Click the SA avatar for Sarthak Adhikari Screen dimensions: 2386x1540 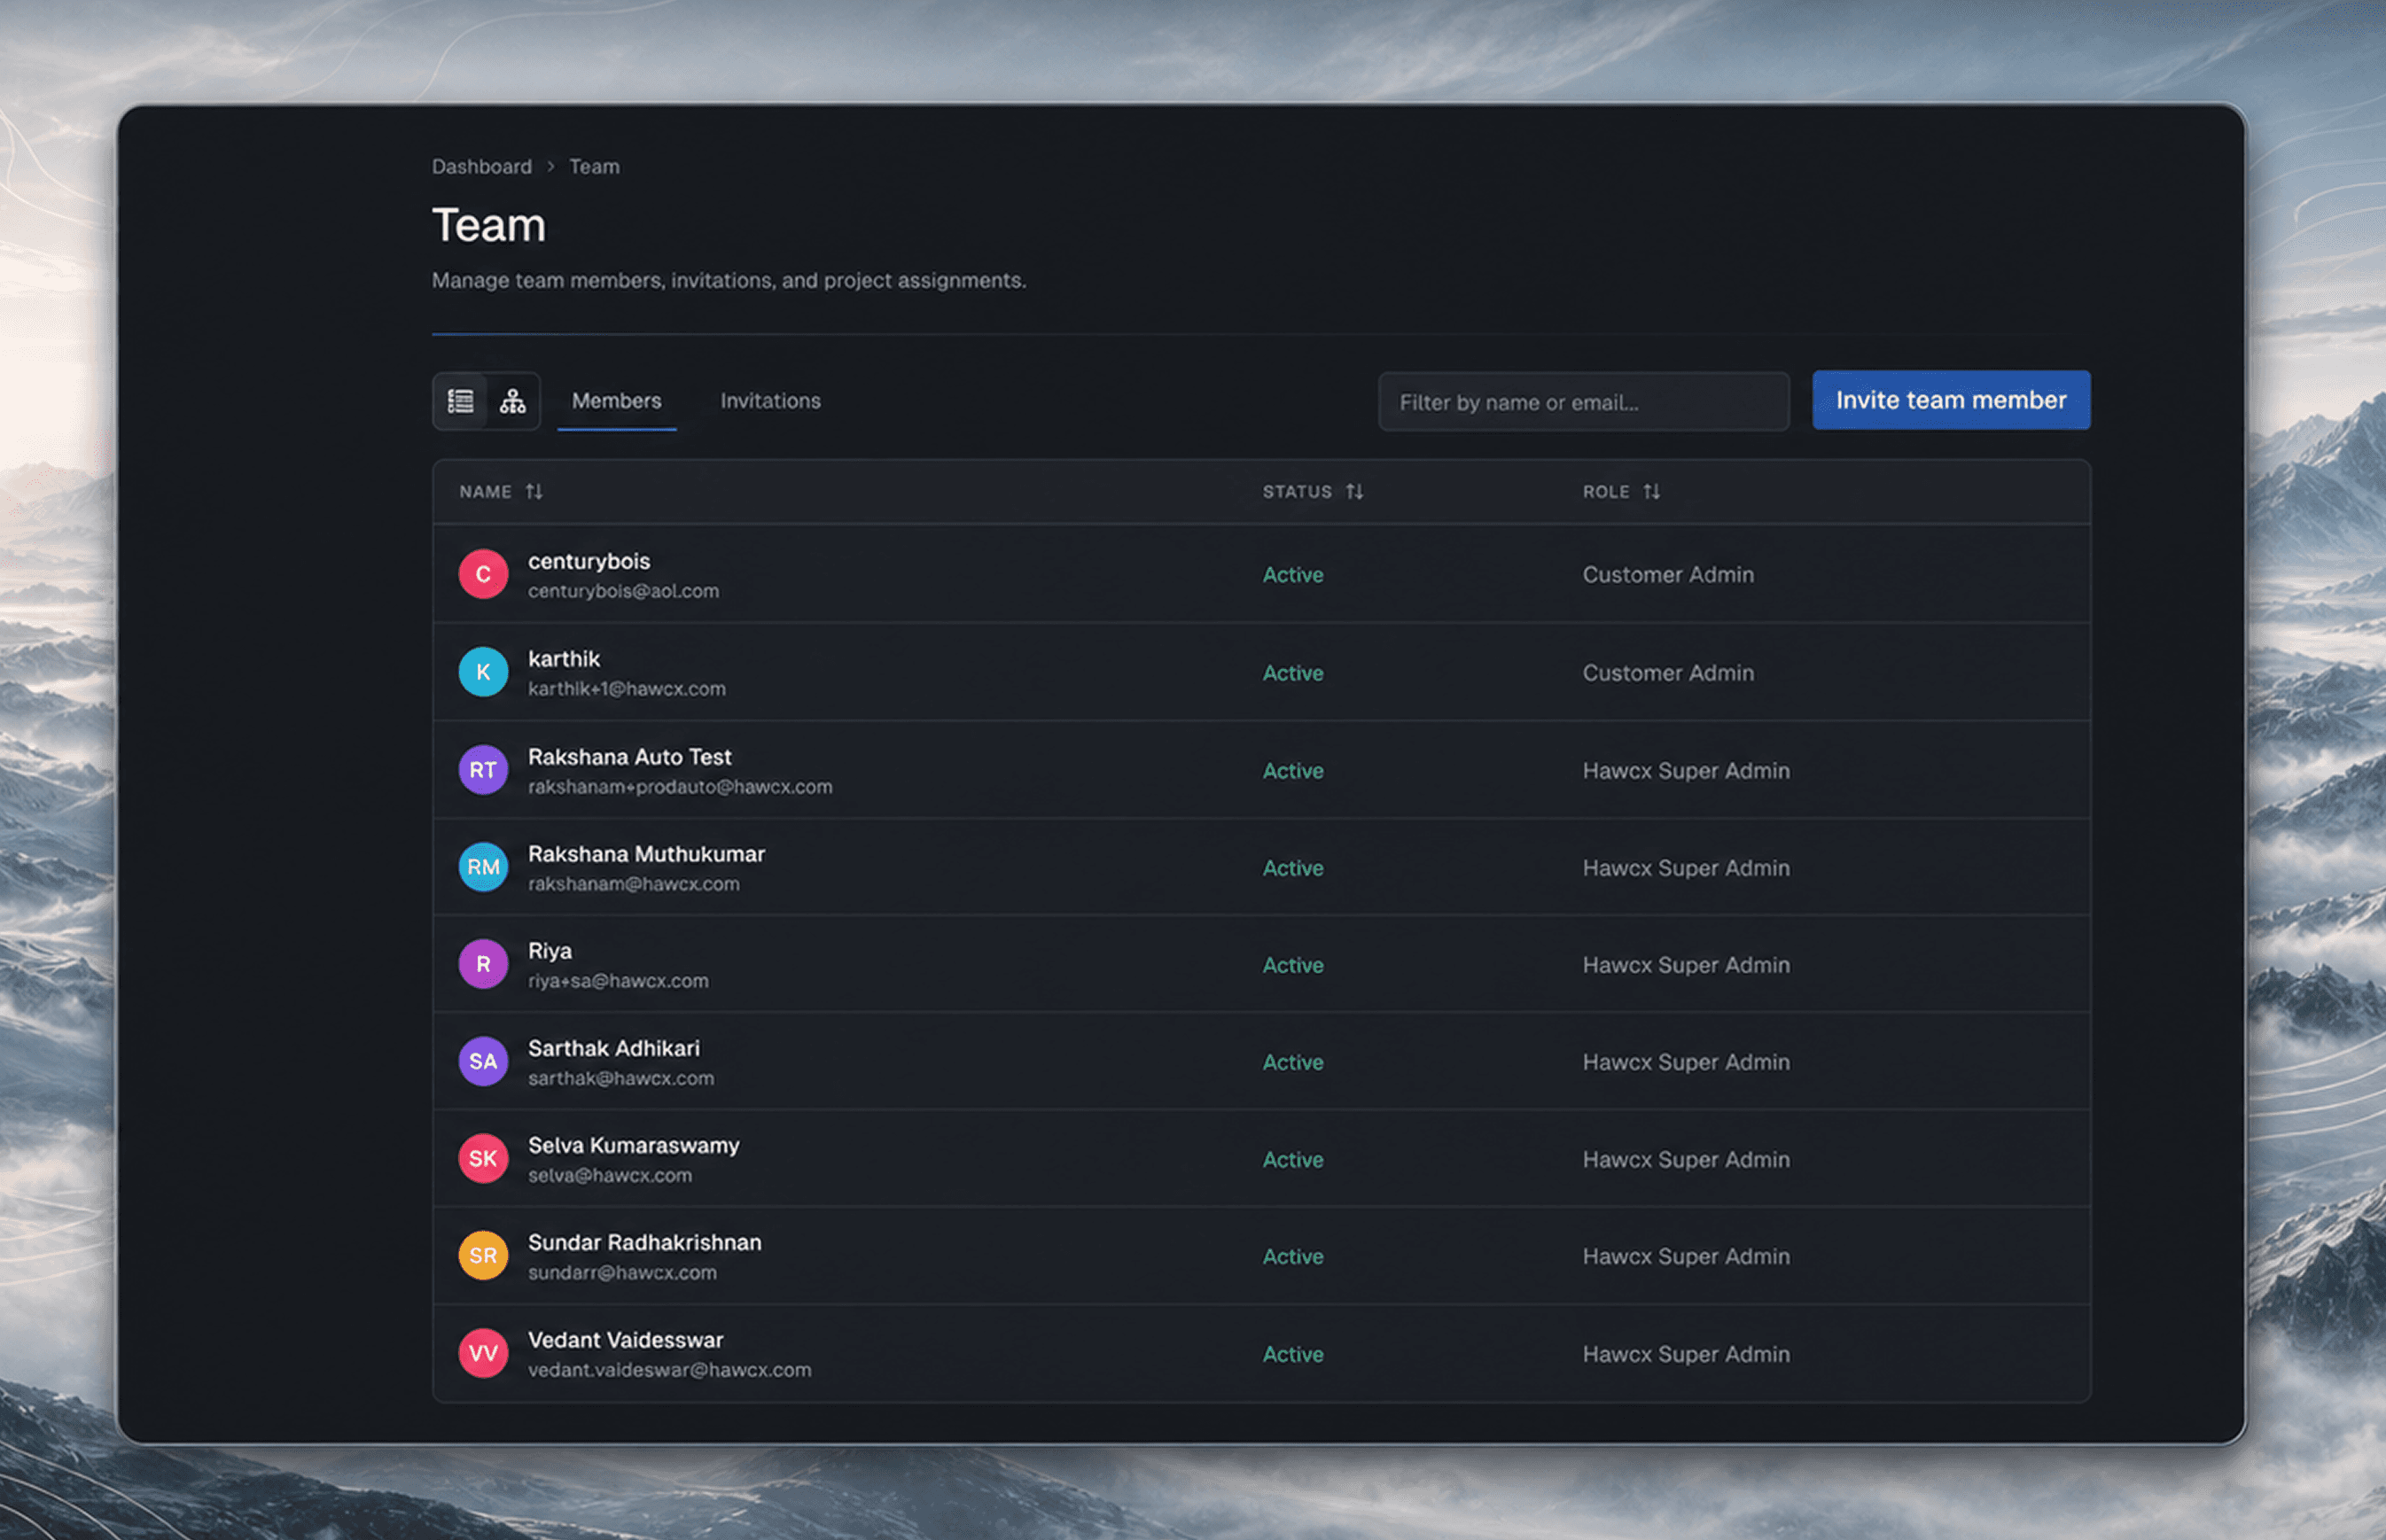(483, 1061)
